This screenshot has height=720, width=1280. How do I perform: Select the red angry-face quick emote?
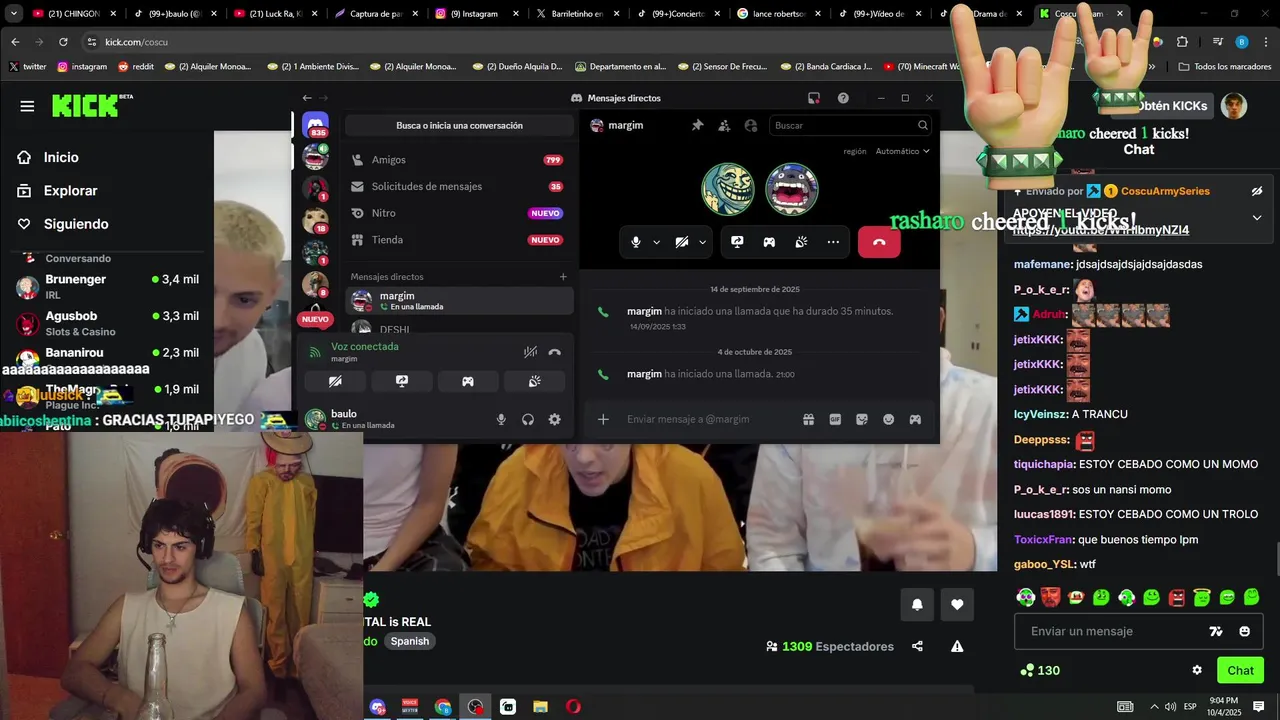(1177, 597)
